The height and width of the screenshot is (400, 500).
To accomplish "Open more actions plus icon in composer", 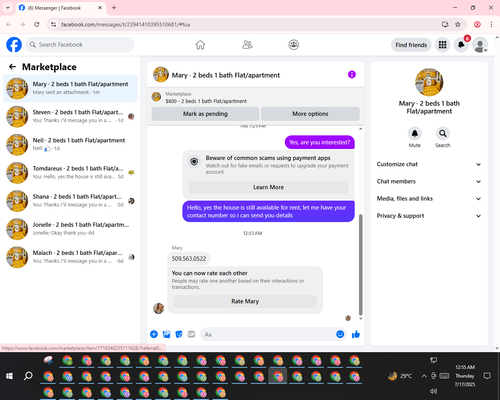I will pyautogui.click(x=154, y=334).
